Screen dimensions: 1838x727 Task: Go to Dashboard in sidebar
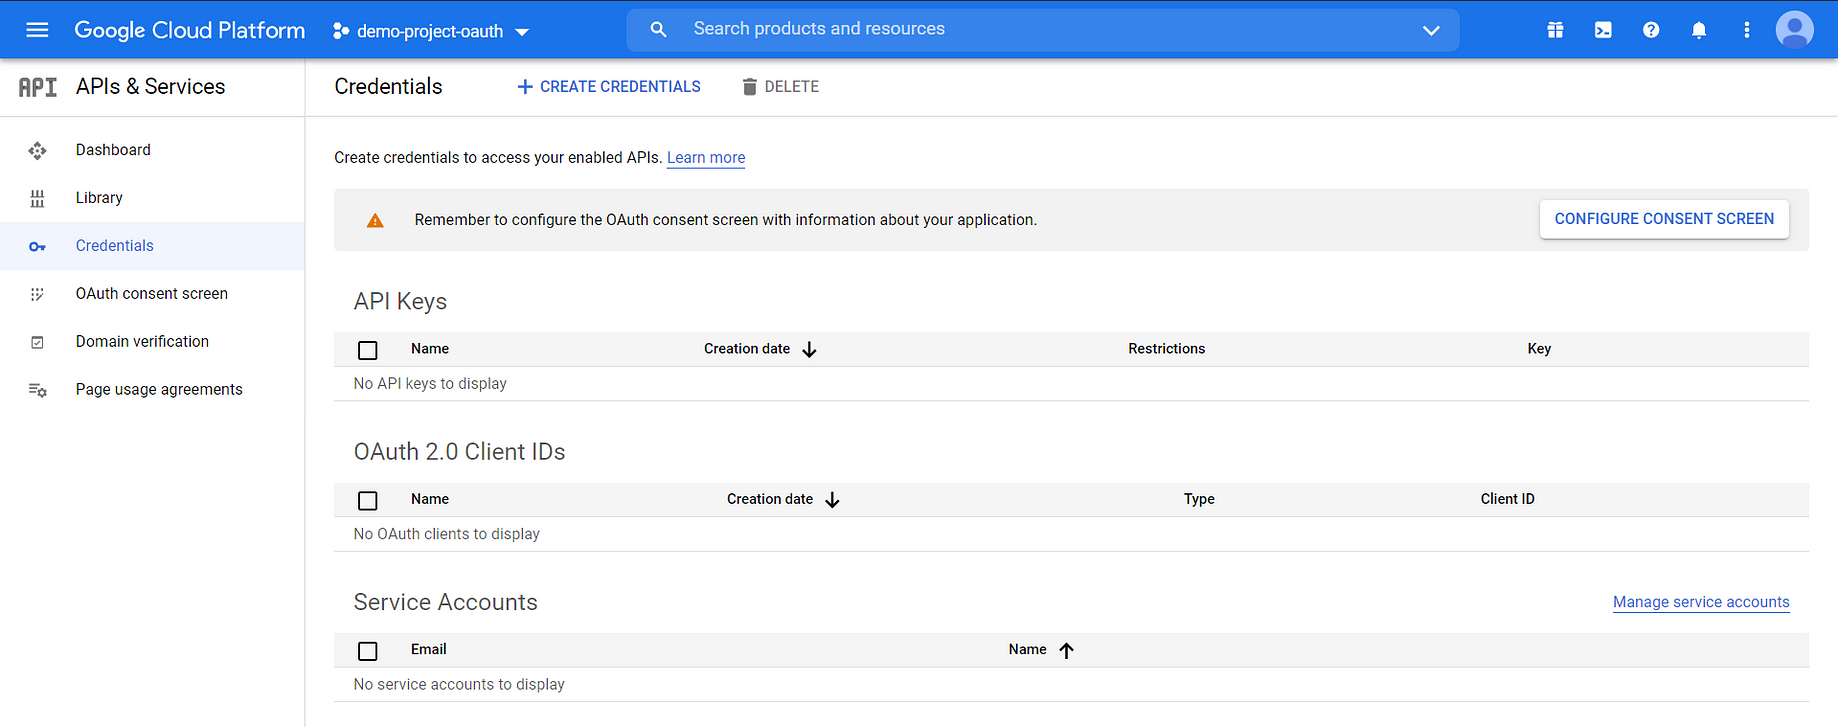tap(113, 150)
